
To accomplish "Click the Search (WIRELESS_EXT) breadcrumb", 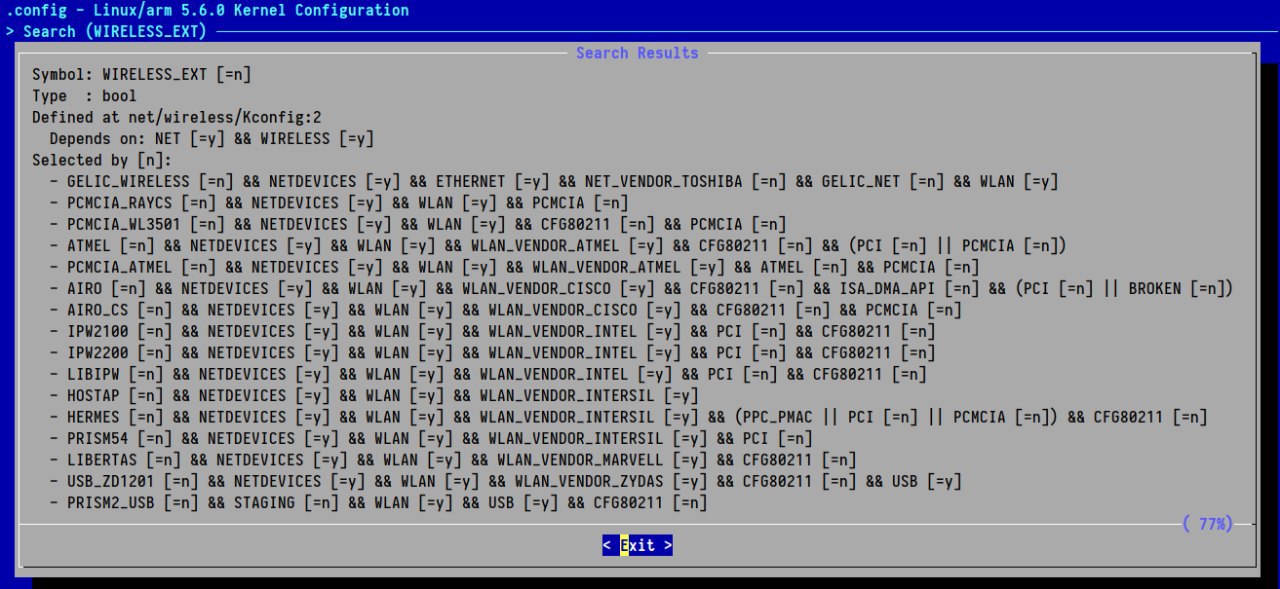I will pyautogui.click(x=115, y=31).
